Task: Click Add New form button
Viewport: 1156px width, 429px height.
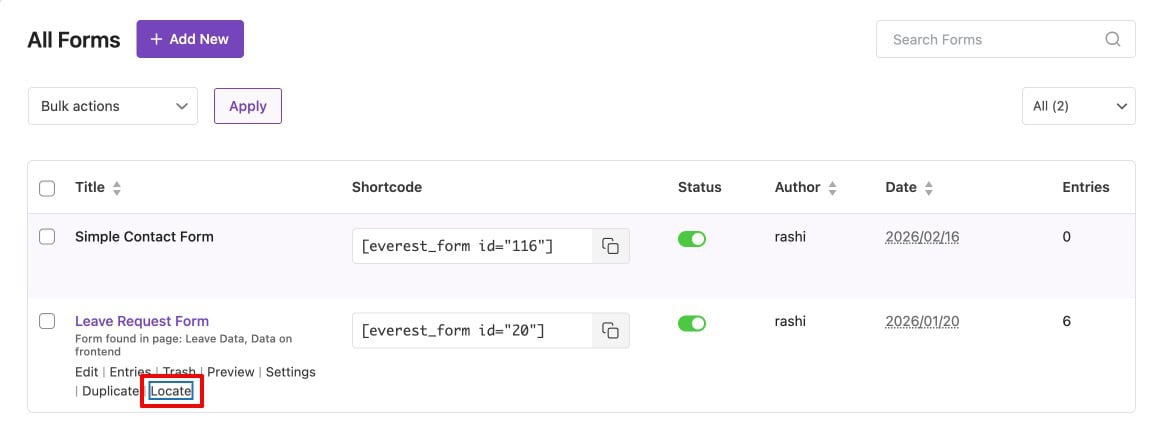Action: pyautogui.click(x=190, y=39)
